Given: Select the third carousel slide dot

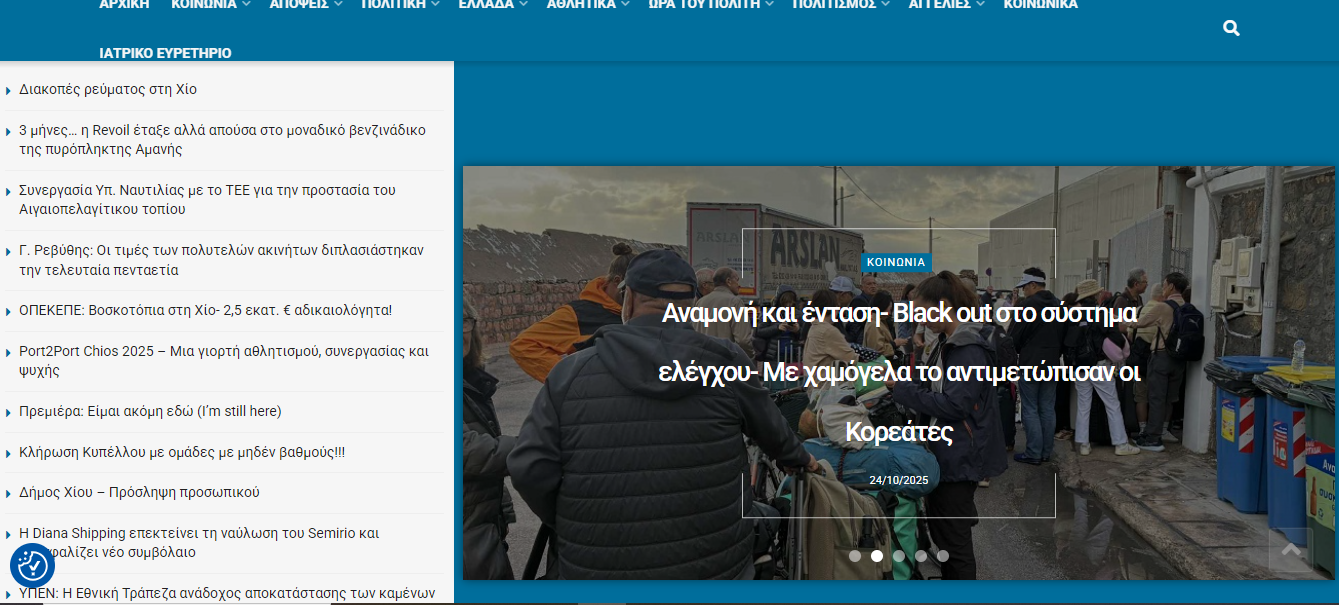Looking at the screenshot, I should click(x=899, y=556).
